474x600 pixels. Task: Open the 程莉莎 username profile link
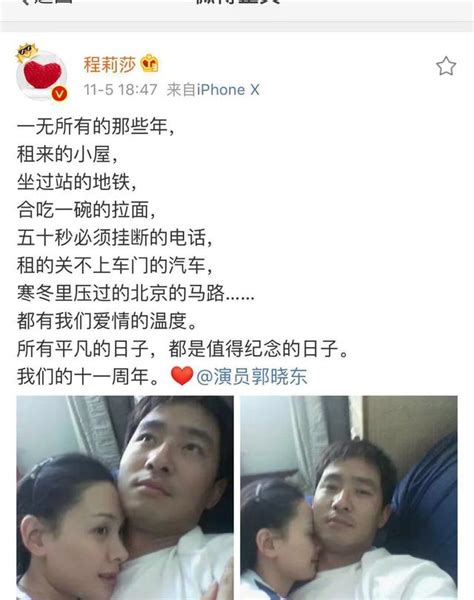click(110, 64)
